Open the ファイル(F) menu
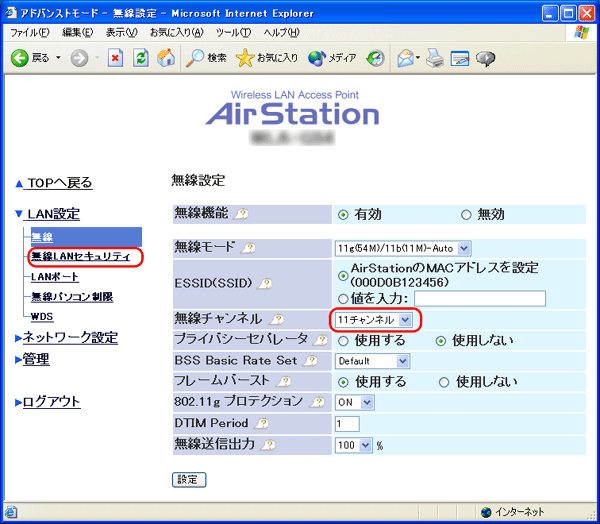 click(x=30, y=33)
